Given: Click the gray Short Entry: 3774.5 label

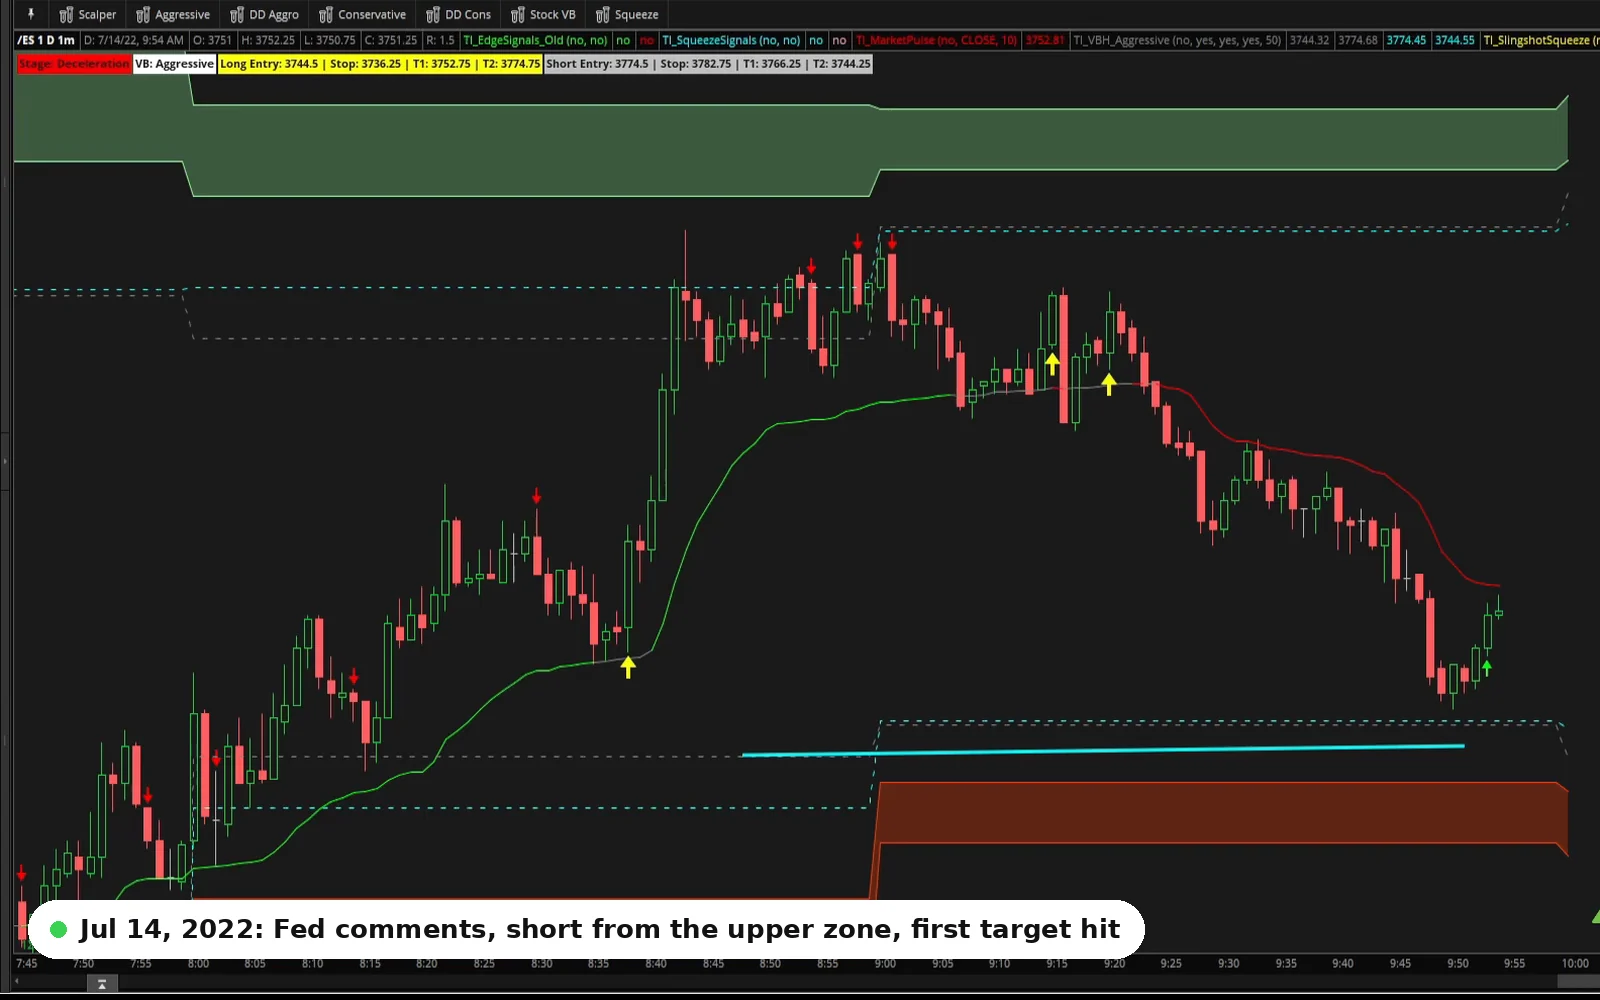Looking at the screenshot, I should tap(708, 64).
